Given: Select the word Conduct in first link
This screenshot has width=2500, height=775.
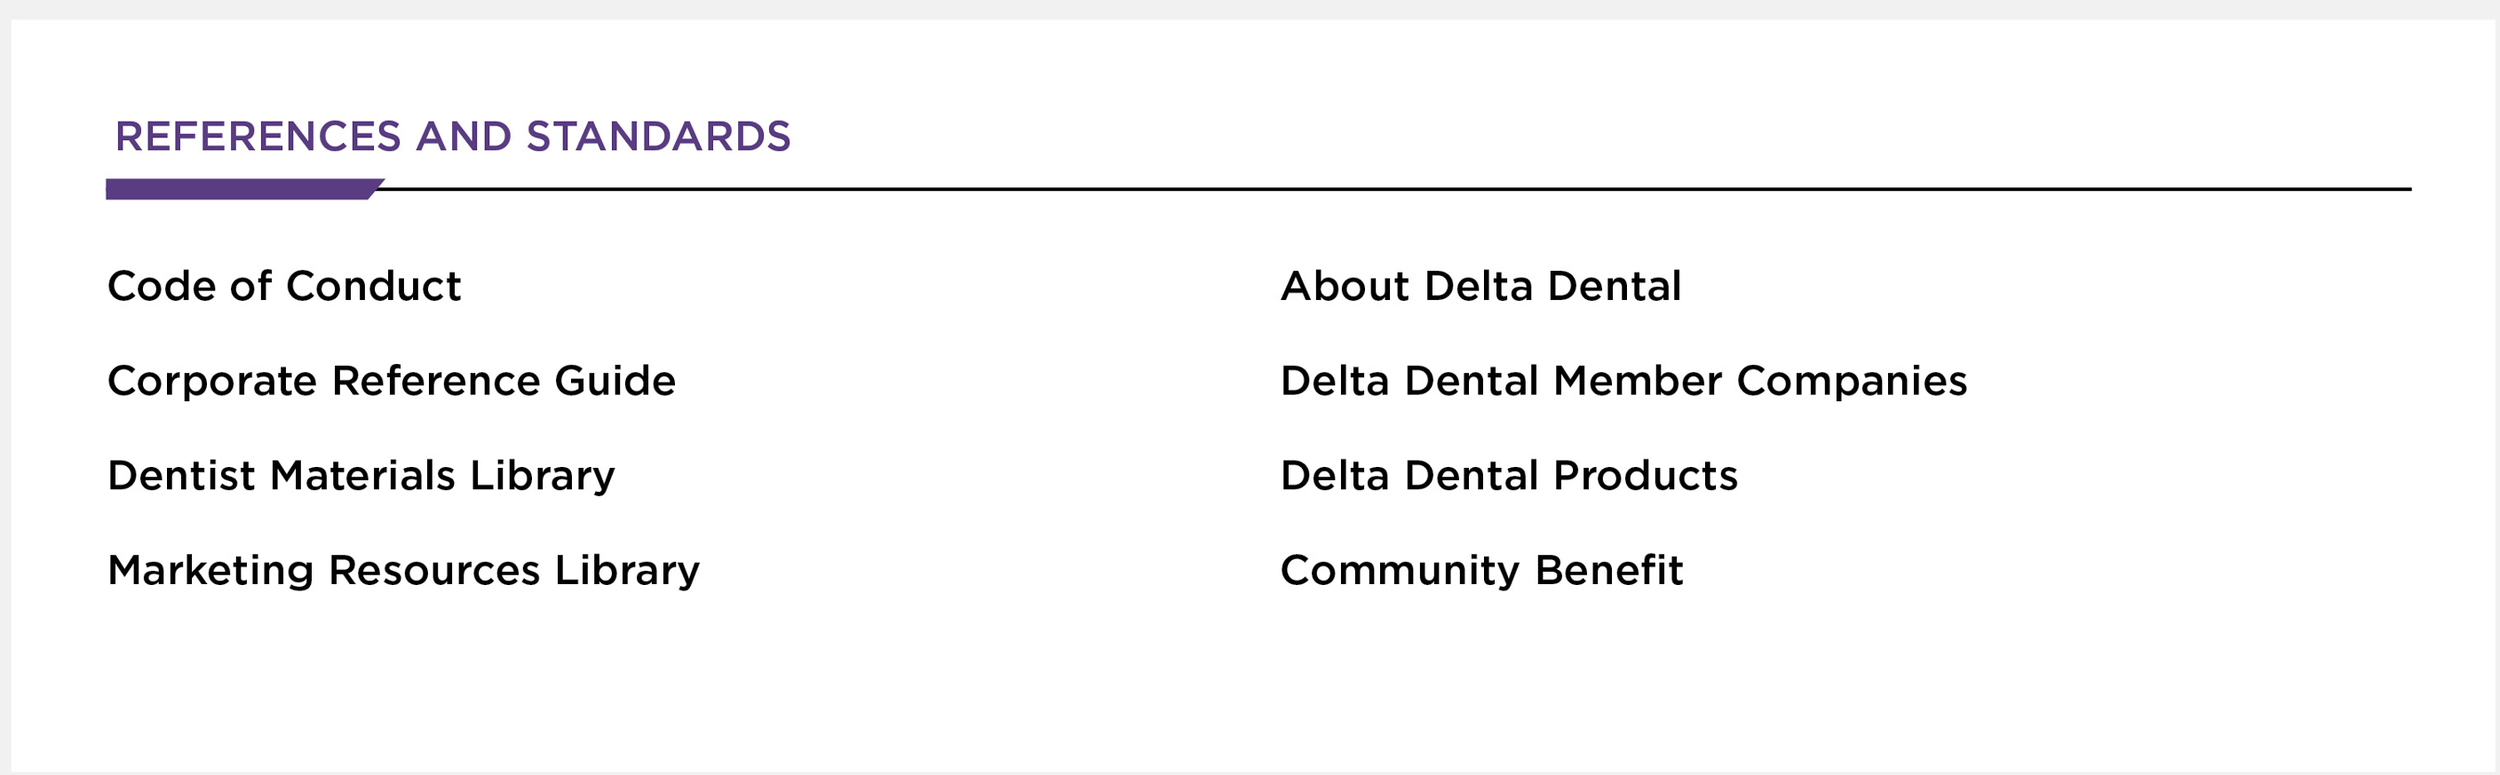Looking at the screenshot, I should (374, 286).
